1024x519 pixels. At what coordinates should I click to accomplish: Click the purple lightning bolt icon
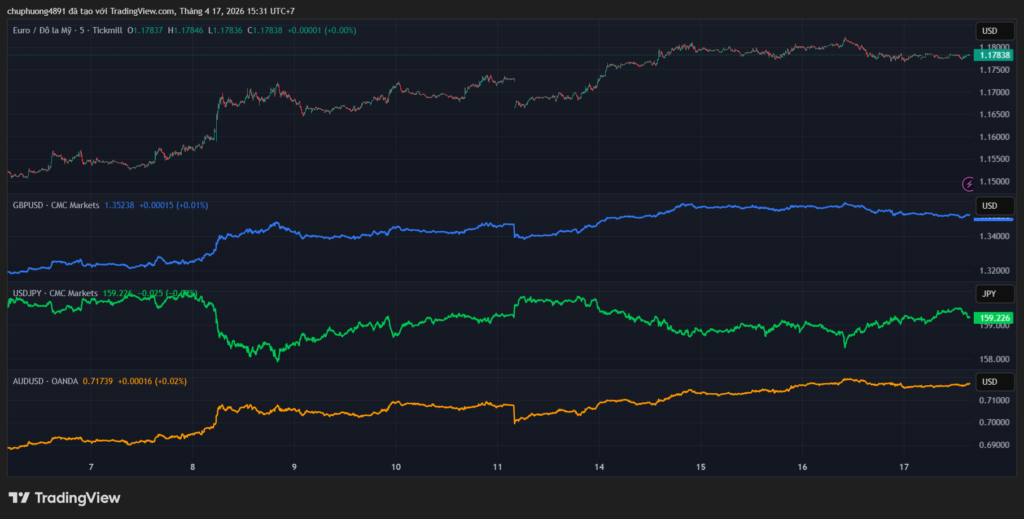[968, 184]
